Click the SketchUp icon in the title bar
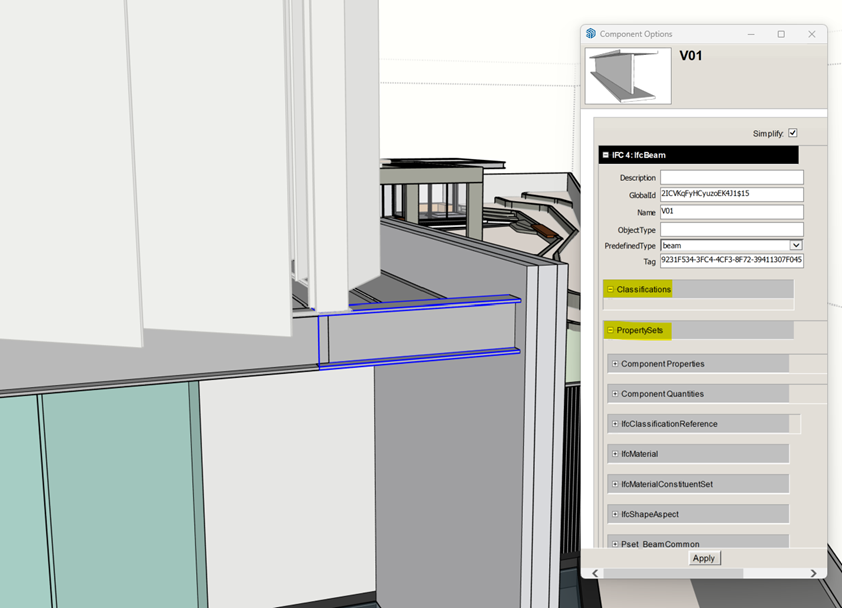Screen dimensions: 842x608 tap(591, 34)
